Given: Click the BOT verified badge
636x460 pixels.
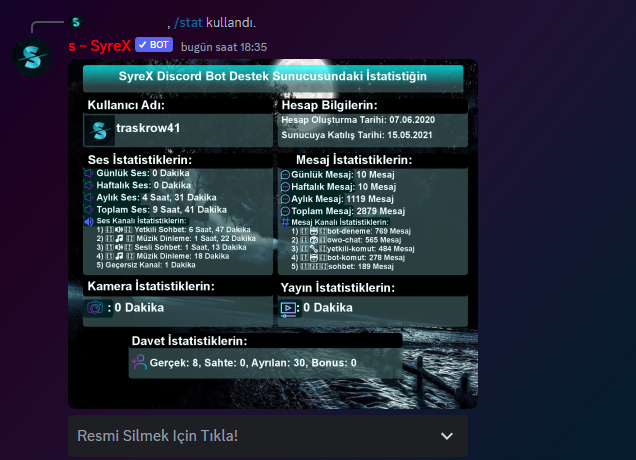Looking at the screenshot, I should (x=154, y=45).
